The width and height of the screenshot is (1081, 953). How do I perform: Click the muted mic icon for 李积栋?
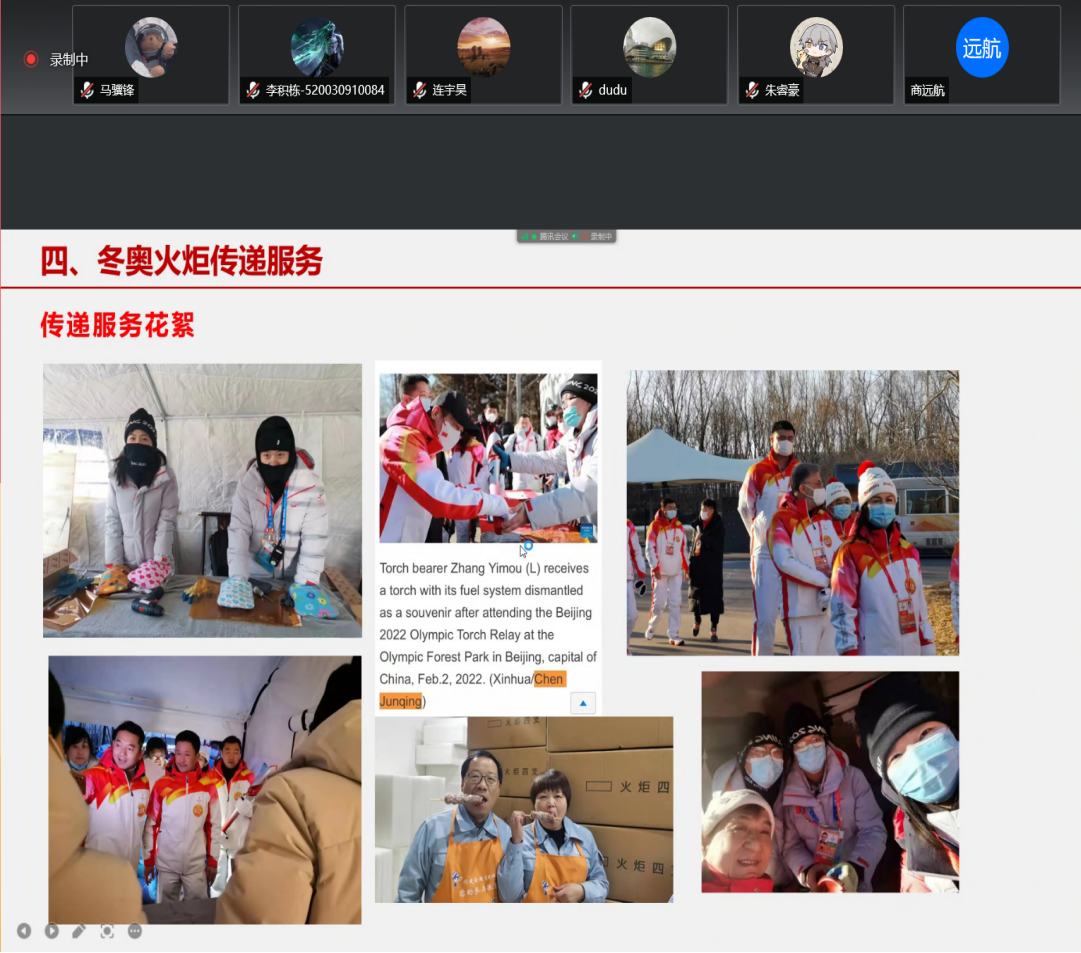pyautogui.click(x=254, y=90)
